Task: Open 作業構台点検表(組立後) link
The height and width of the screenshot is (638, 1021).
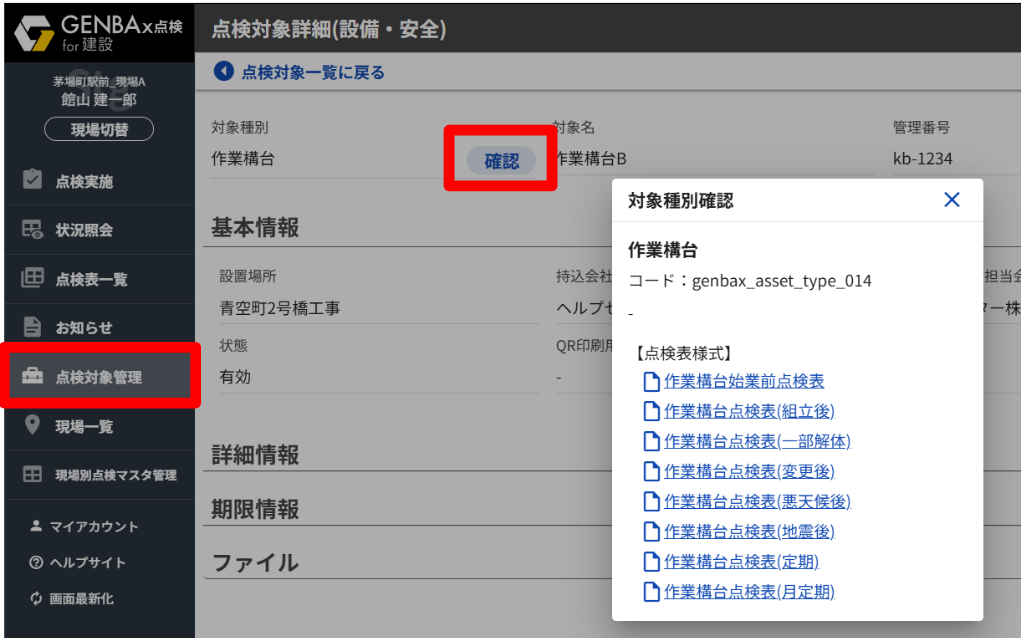Action: (x=748, y=411)
